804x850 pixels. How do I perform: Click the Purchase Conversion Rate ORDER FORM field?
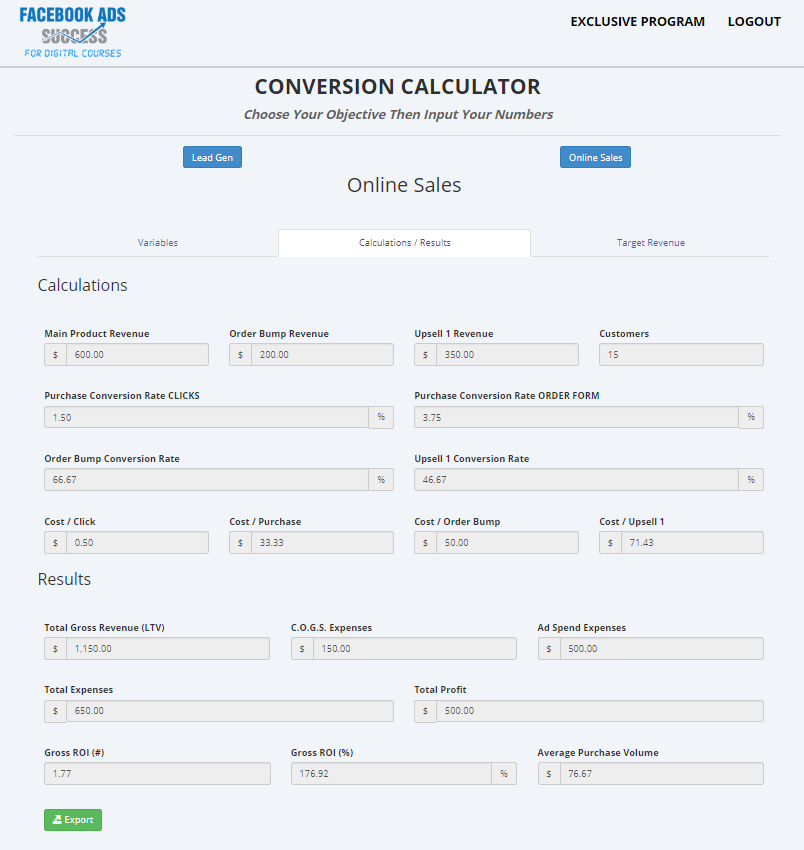click(x=576, y=417)
